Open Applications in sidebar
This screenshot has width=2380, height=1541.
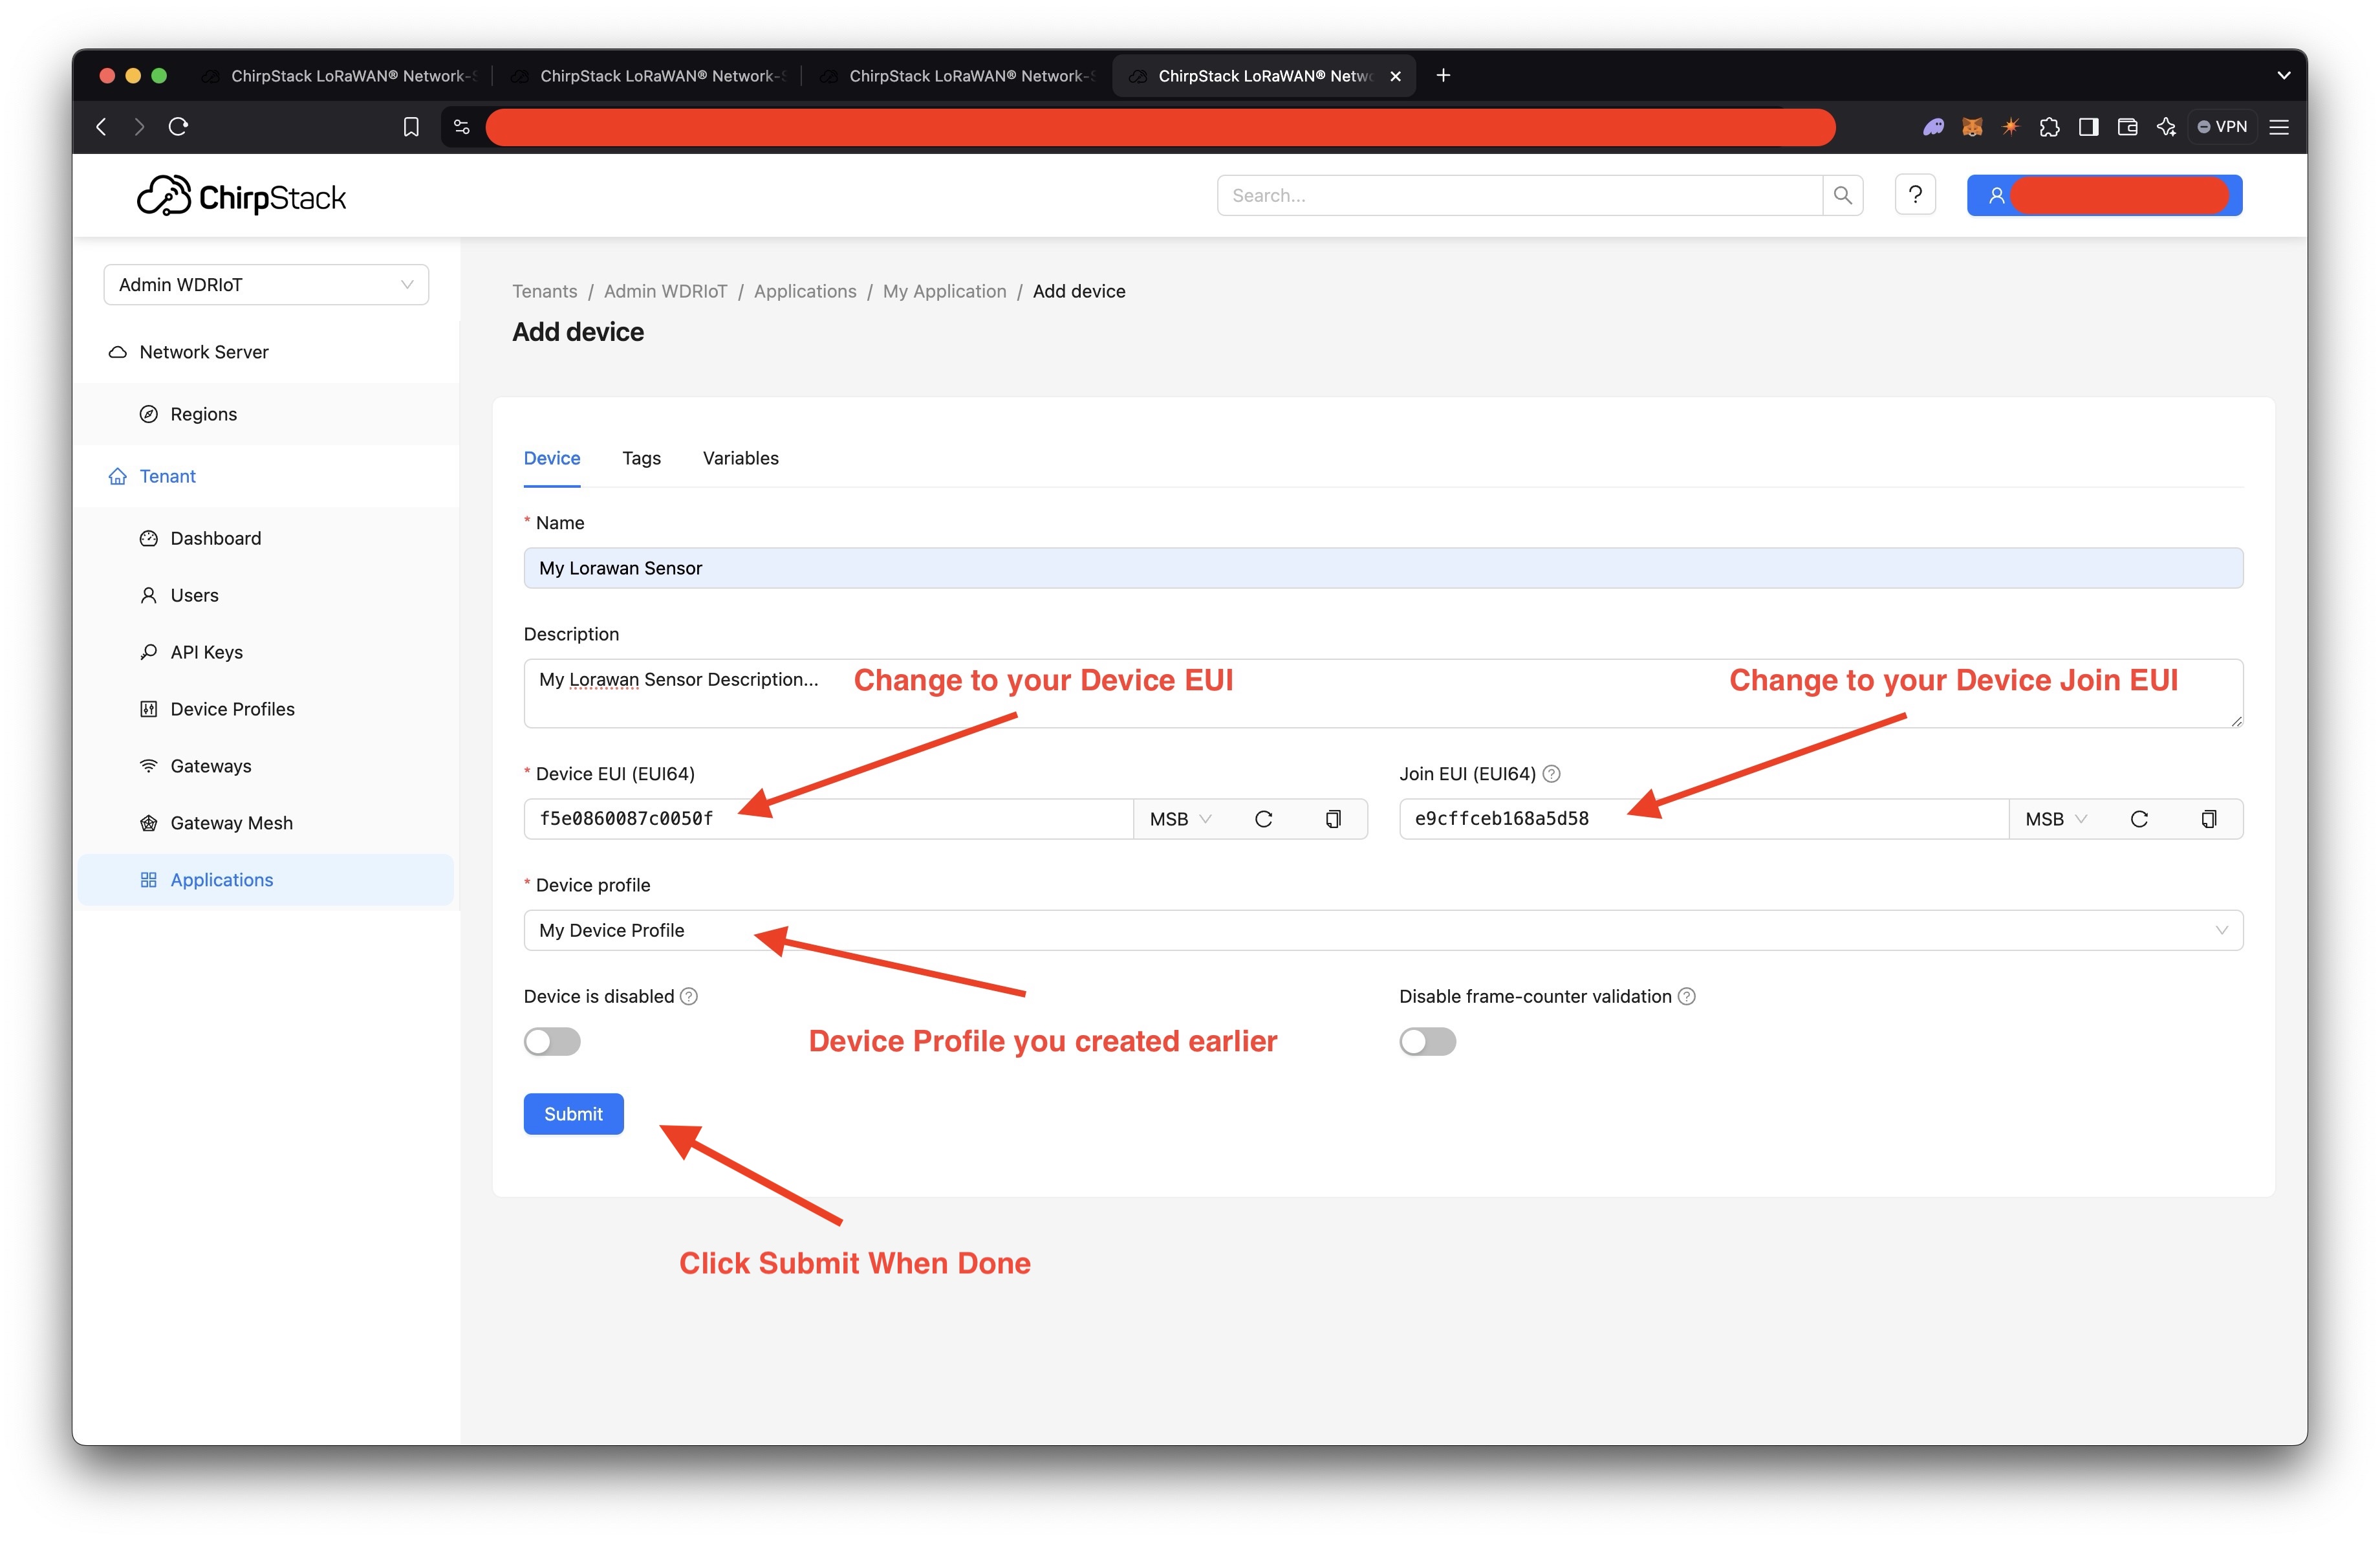click(x=266, y=880)
